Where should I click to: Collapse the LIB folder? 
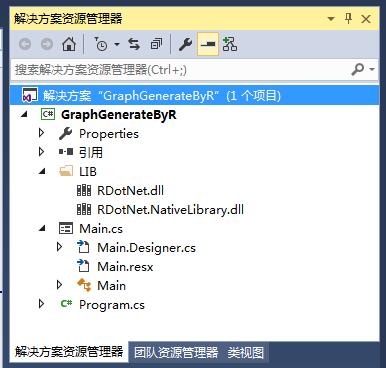tap(42, 172)
